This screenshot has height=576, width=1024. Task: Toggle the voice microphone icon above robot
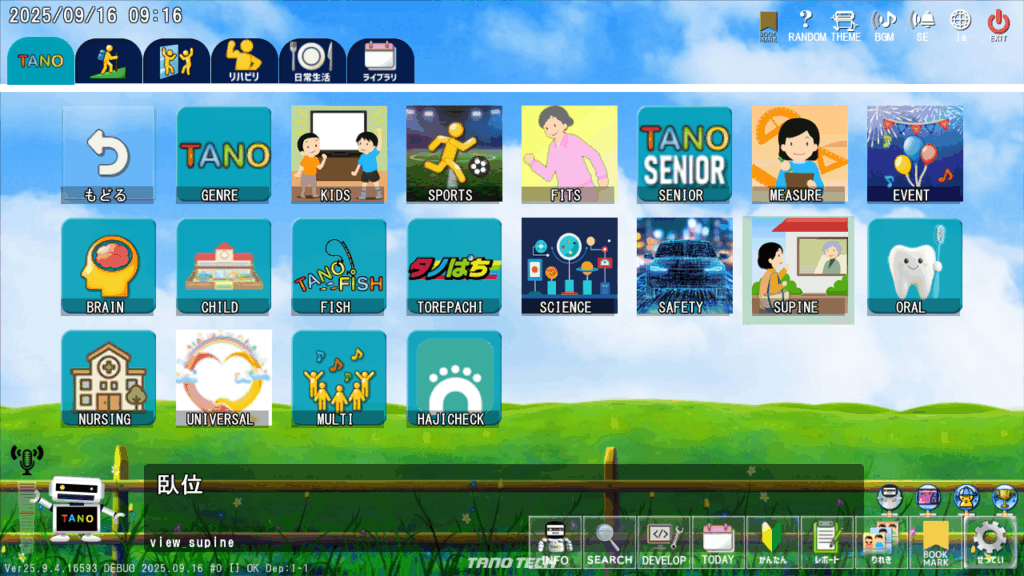[x=27, y=459]
